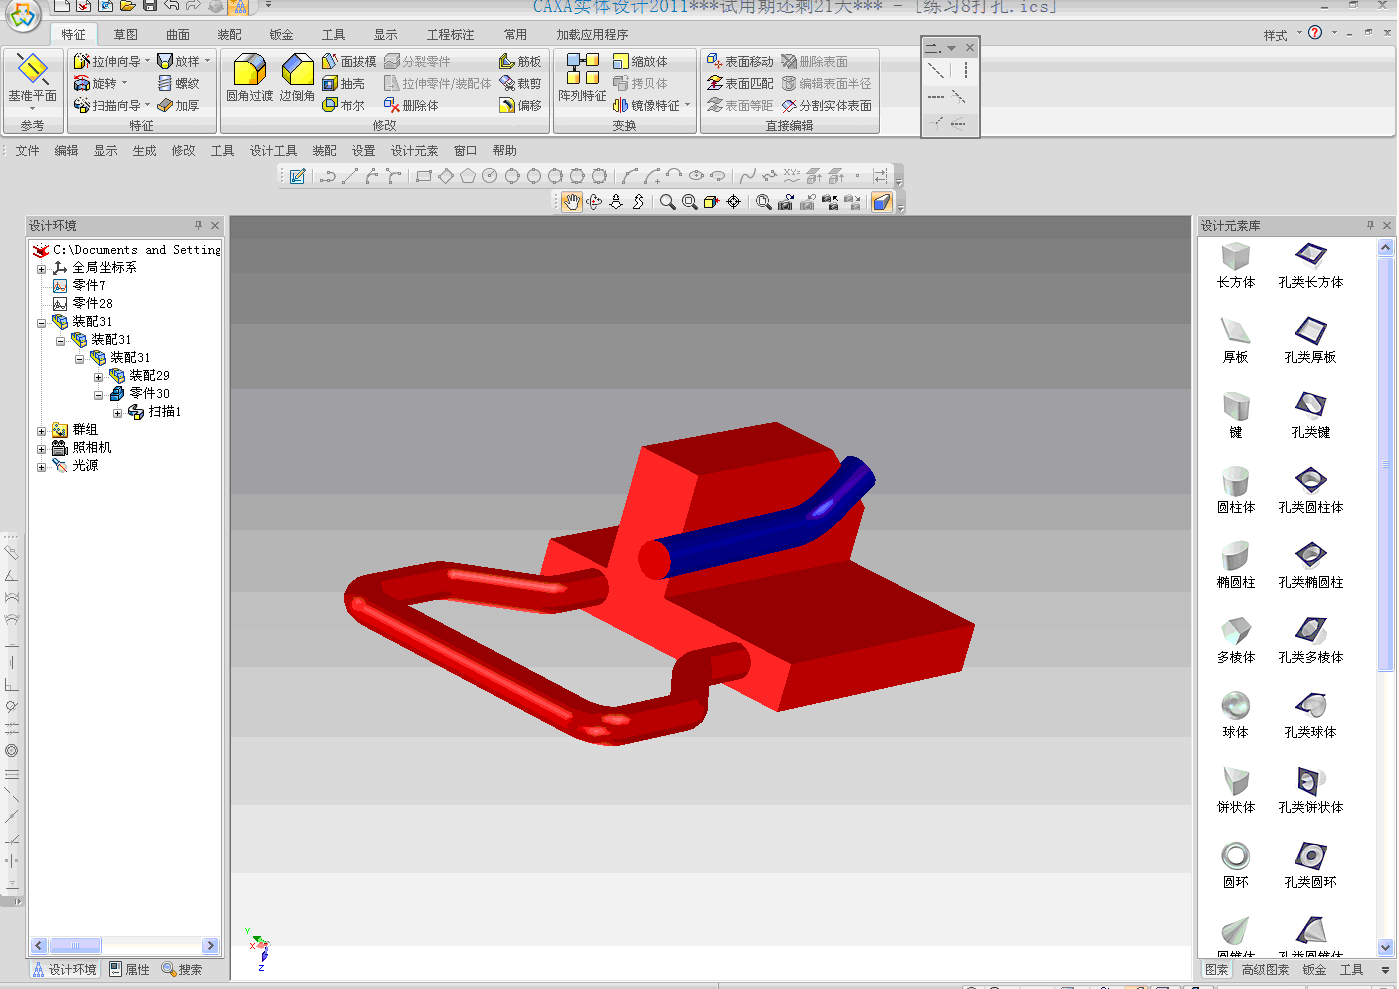Expand the 装配29 tree node
Viewport: 1399px width, 989px height.
point(98,377)
